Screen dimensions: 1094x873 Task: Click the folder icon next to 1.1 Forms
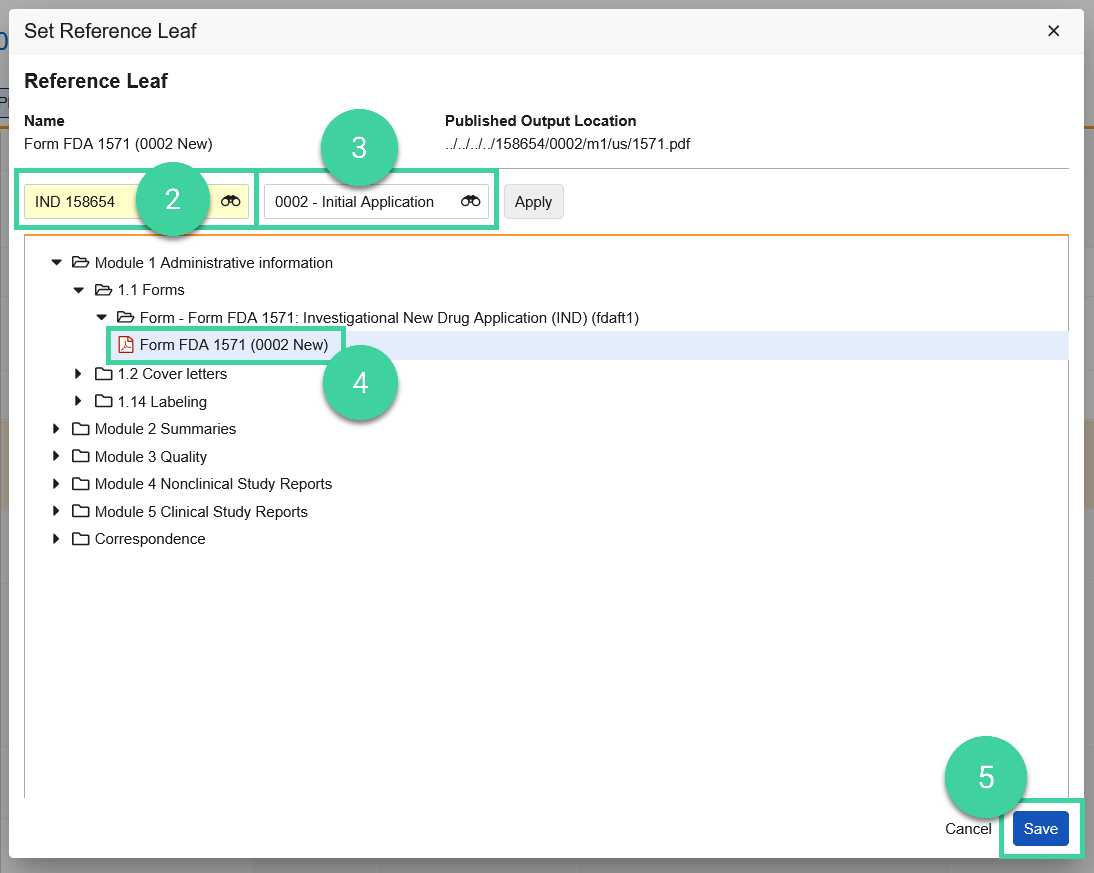tap(102, 290)
